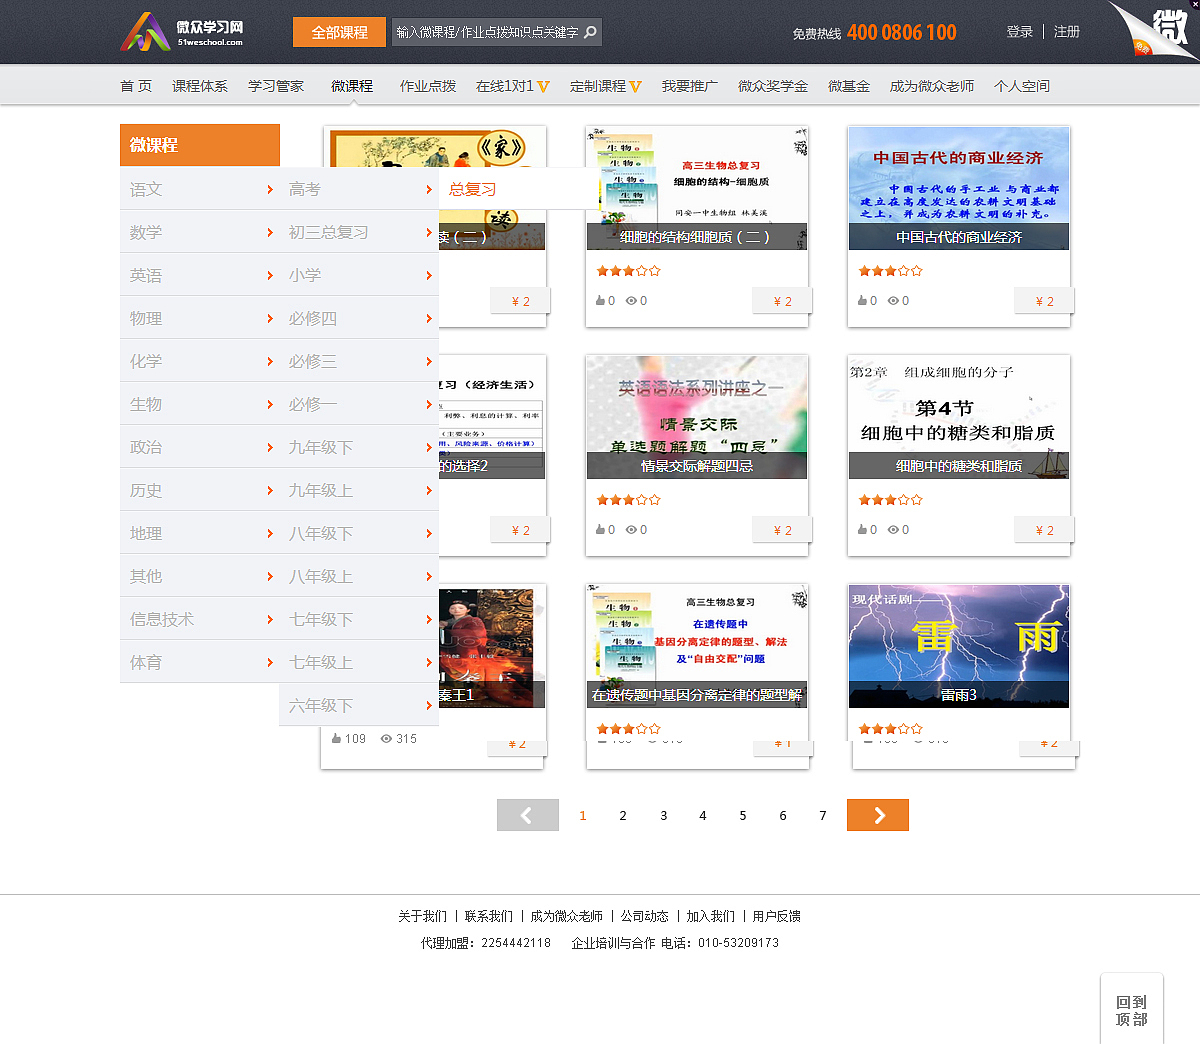Click the 回到顶部 button
1200x1044 pixels.
(x=1132, y=1010)
